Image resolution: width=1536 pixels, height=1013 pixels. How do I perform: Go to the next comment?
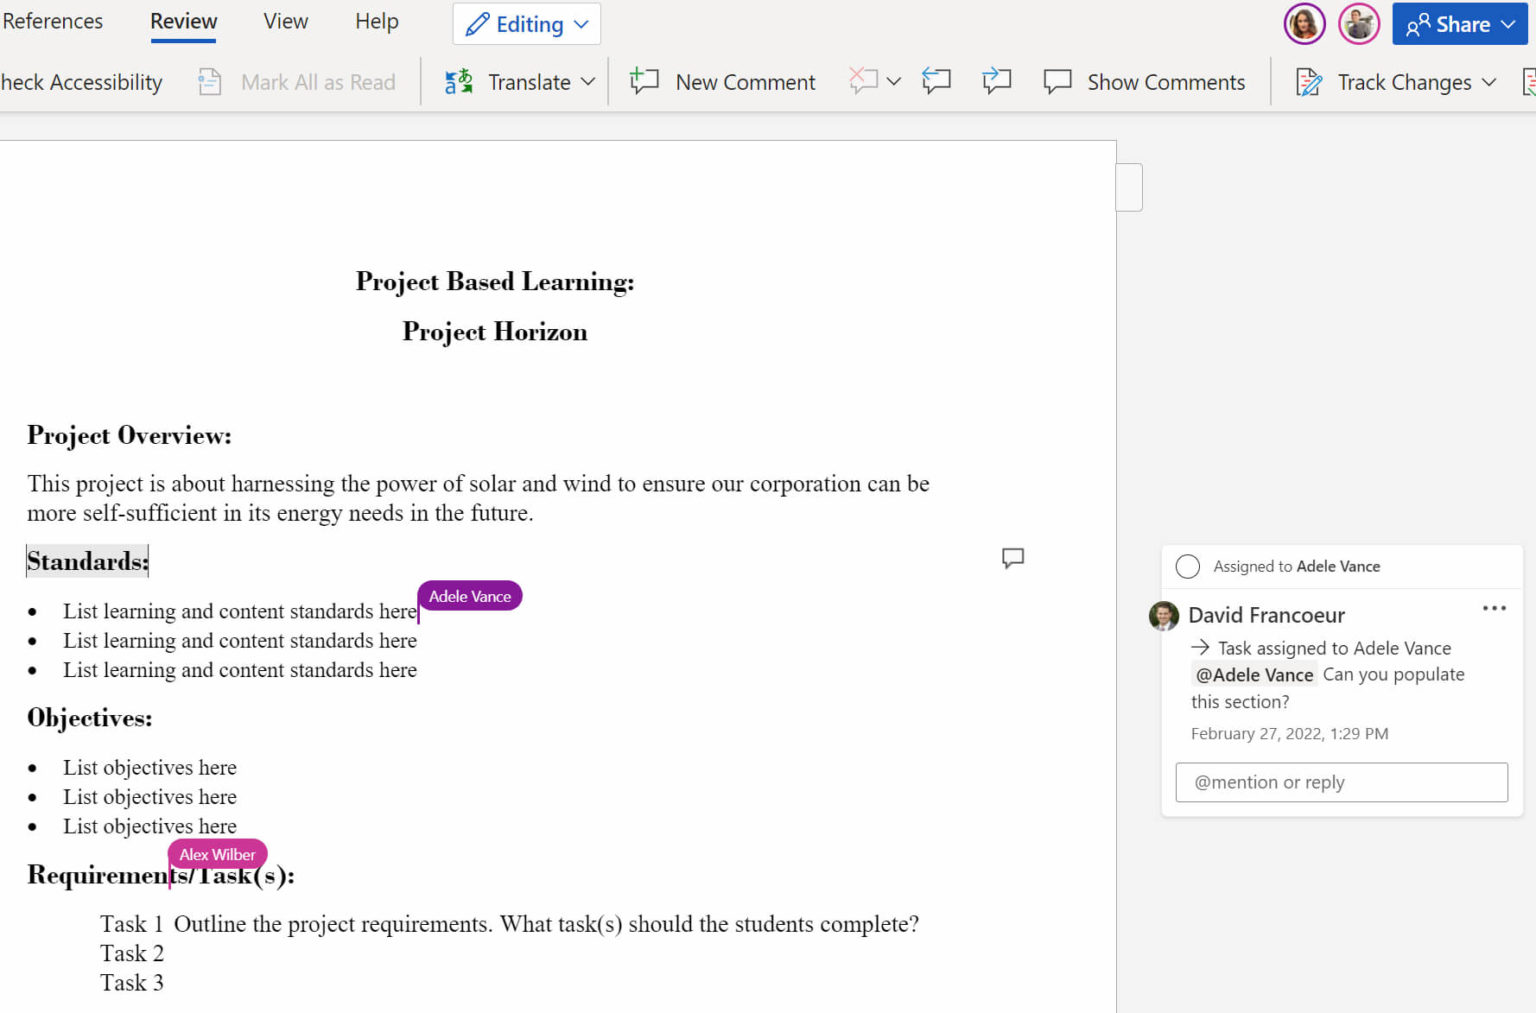tap(996, 81)
